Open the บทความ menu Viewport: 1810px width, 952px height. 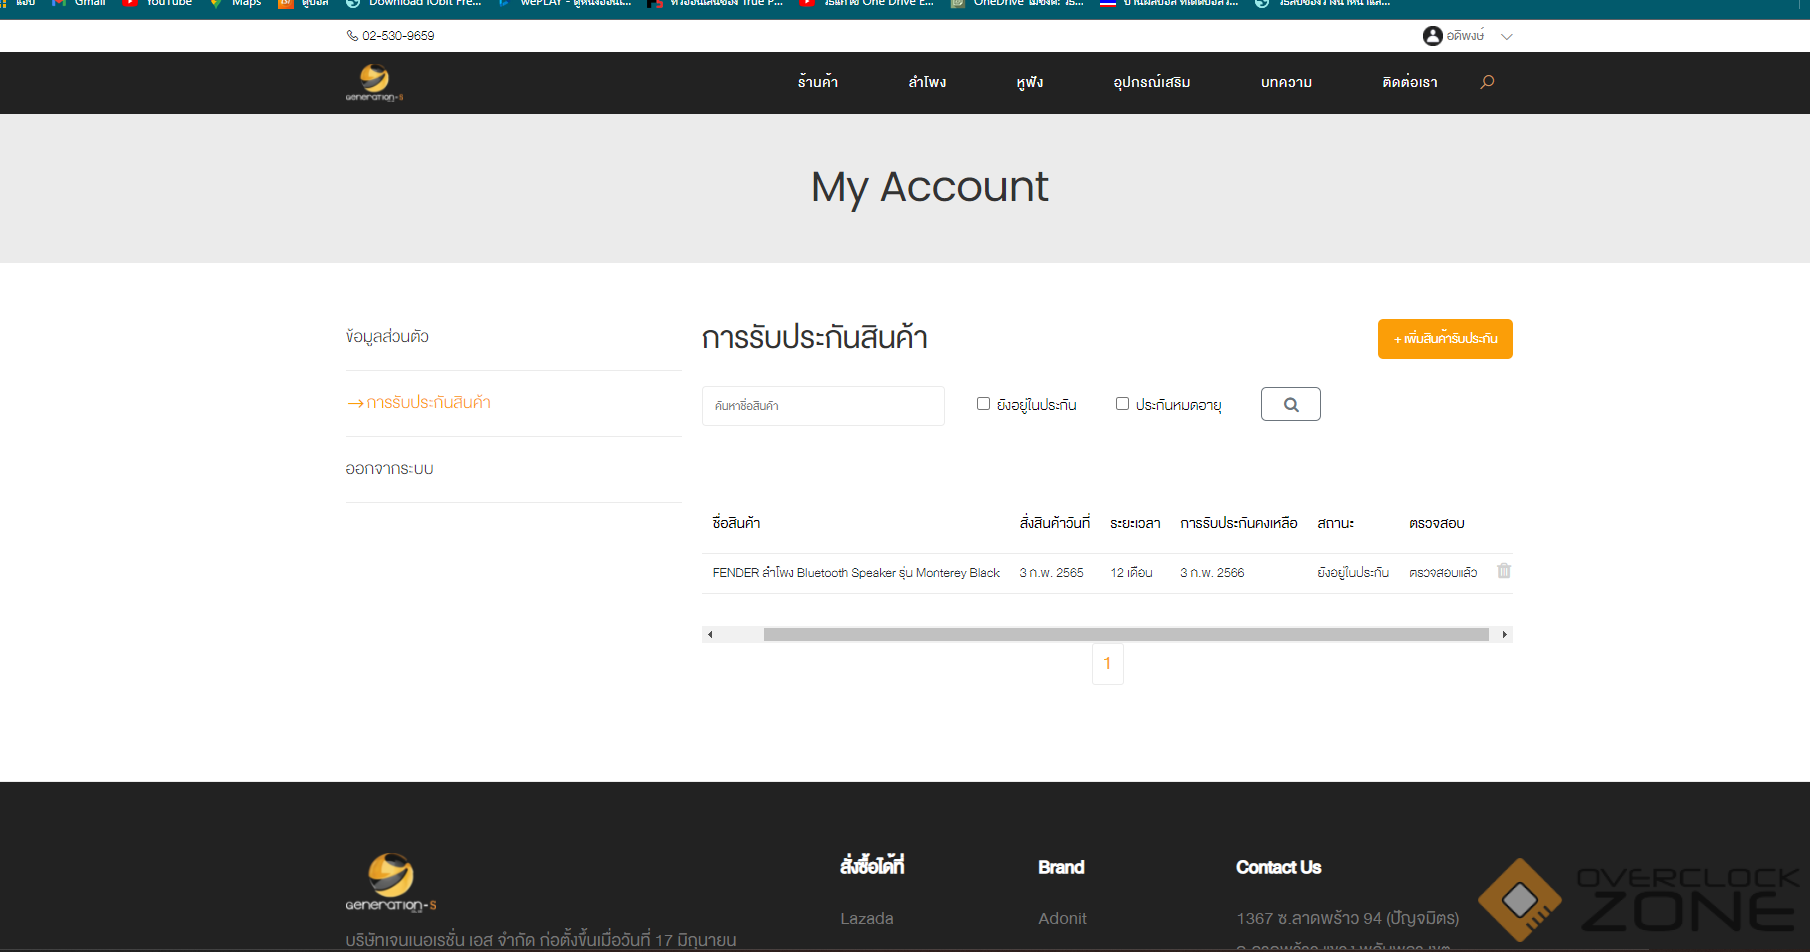tap(1286, 82)
